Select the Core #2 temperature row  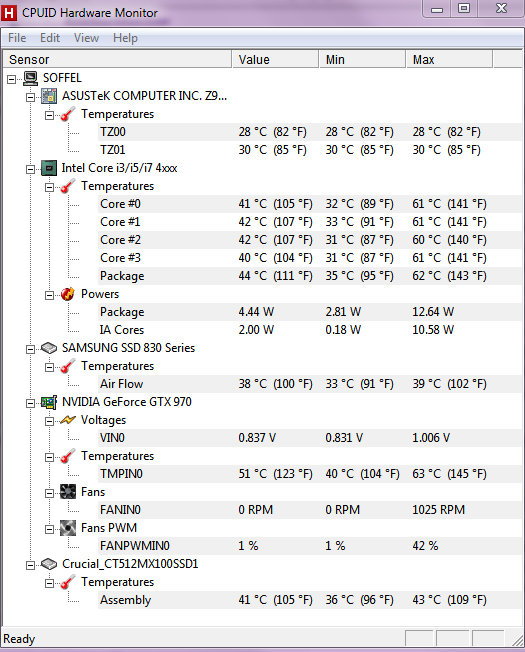[x=310, y=240]
